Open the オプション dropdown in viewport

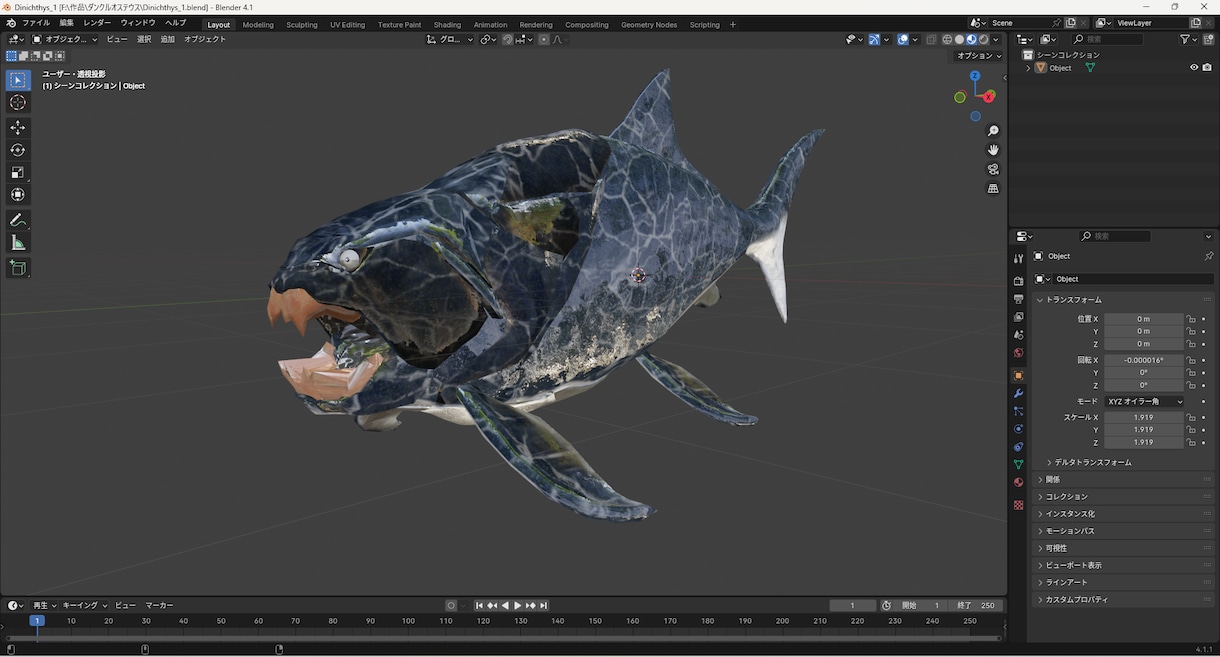pos(978,56)
